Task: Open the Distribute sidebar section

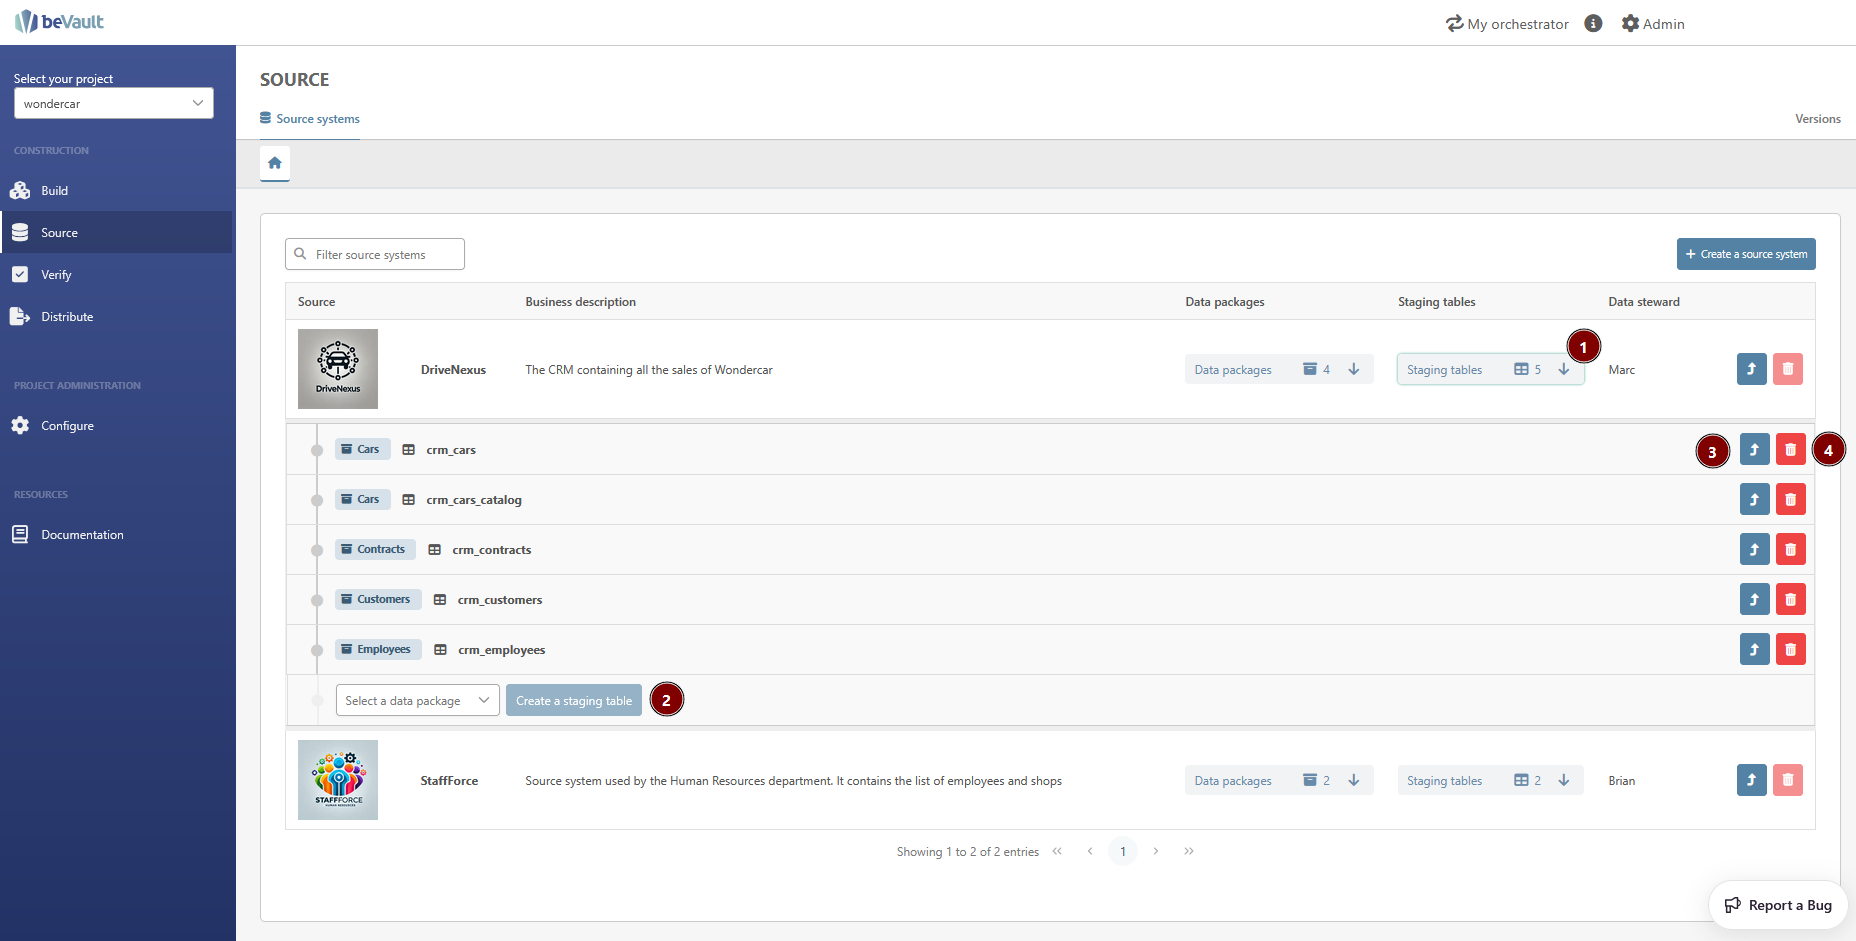Action: coord(67,317)
